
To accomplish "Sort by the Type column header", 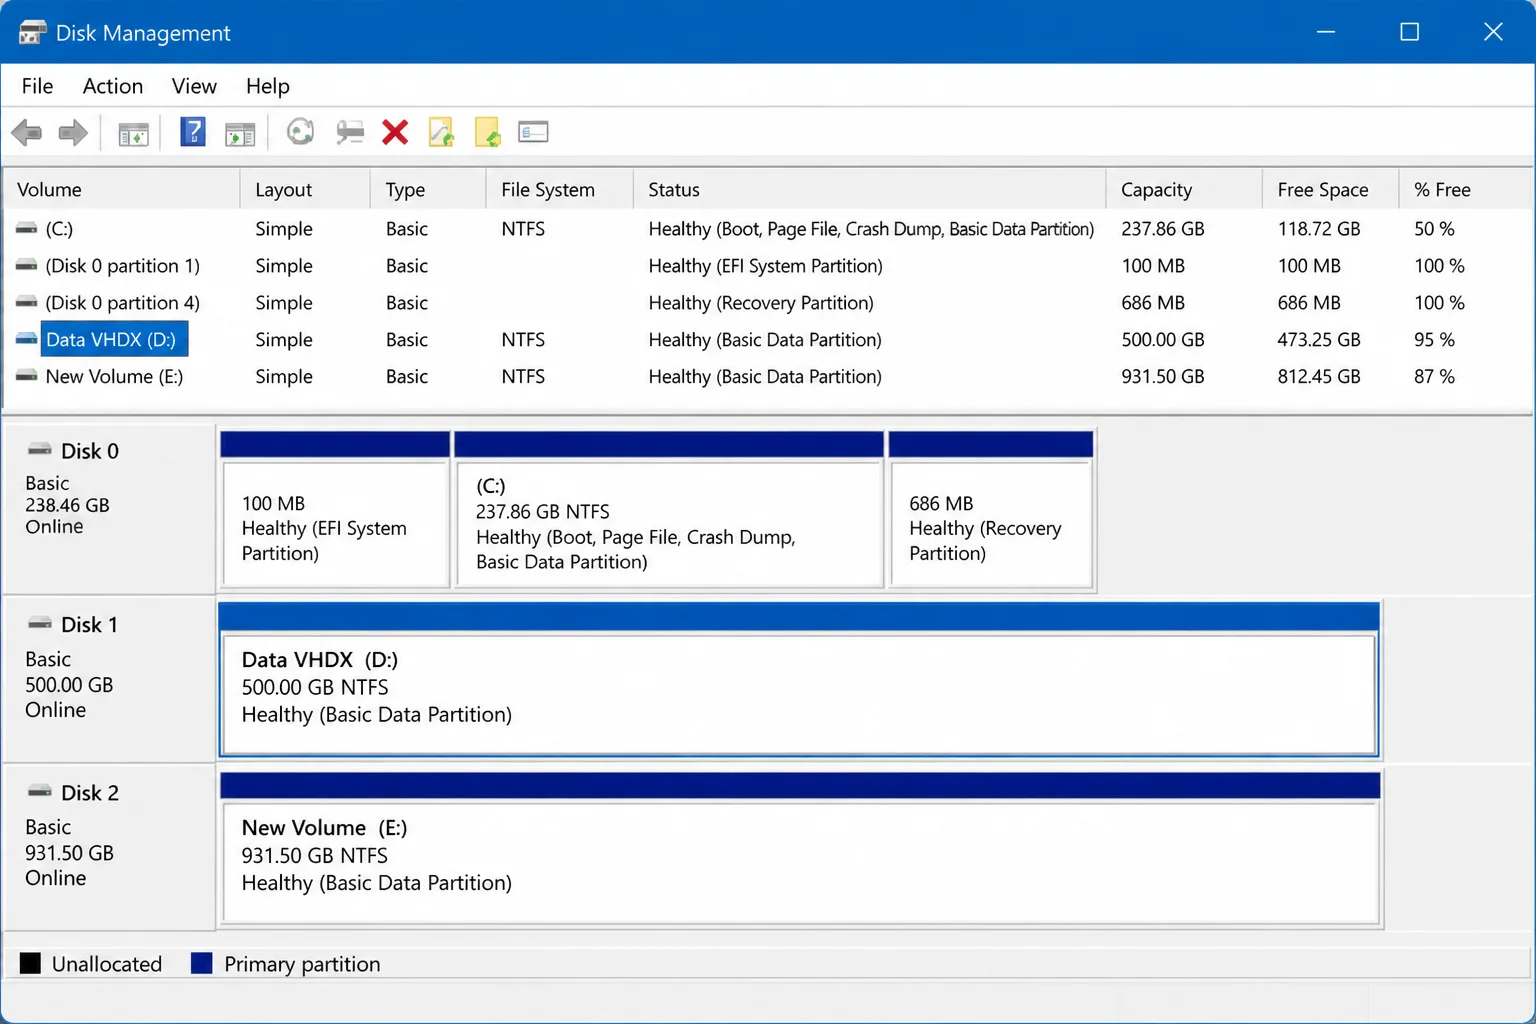I will point(428,189).
